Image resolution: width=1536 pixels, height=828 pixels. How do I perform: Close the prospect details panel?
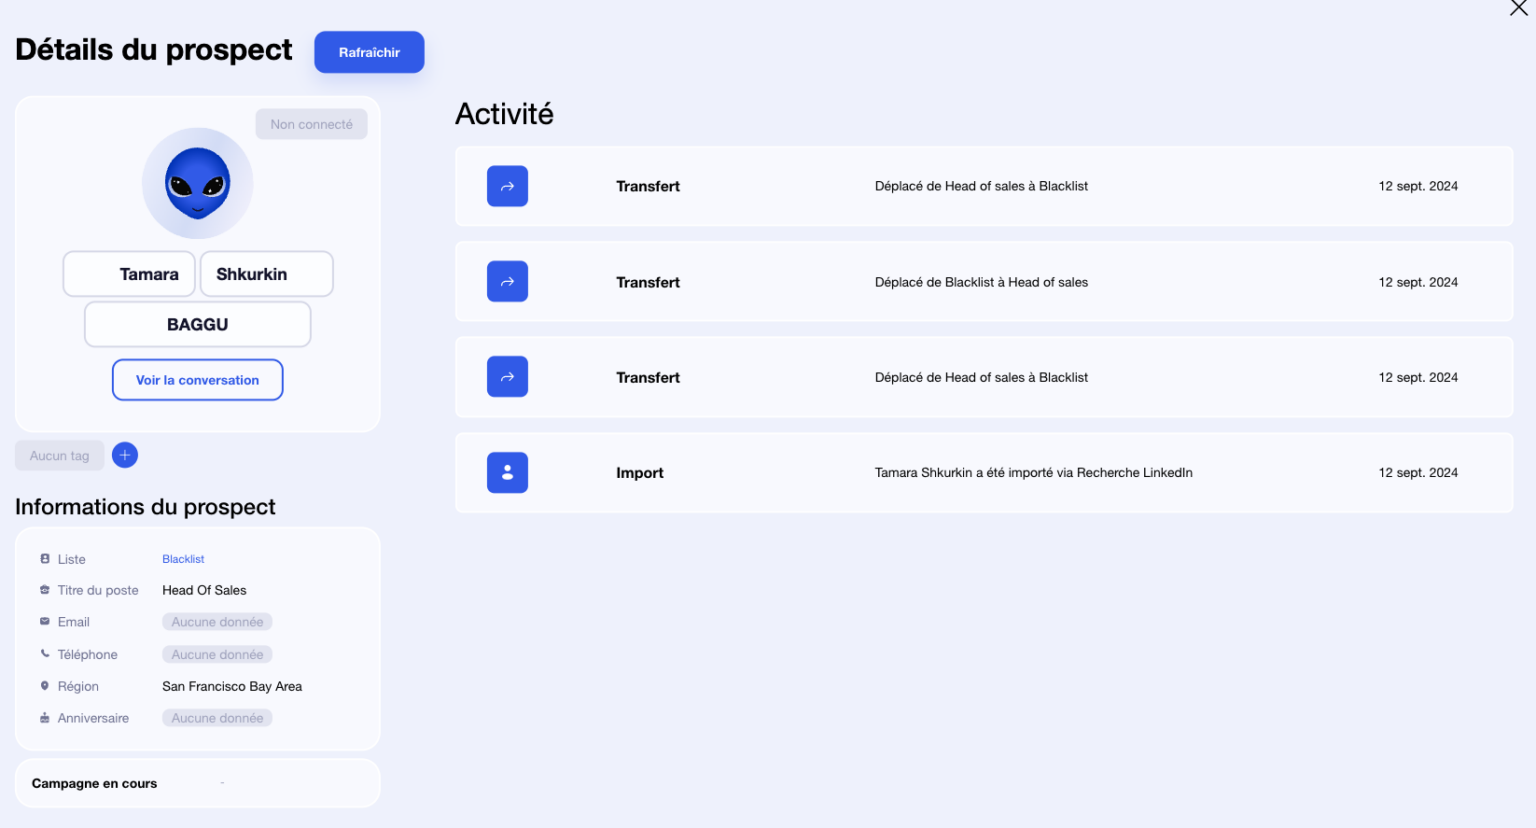1518,8
